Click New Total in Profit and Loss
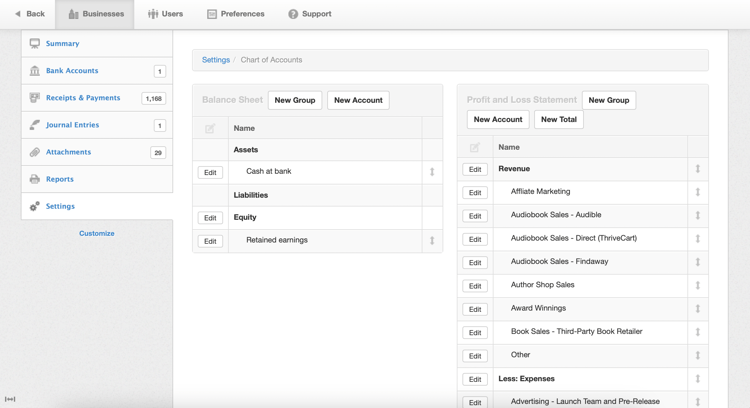The width and height of the screenshot is (750, 408). (558, 119)
